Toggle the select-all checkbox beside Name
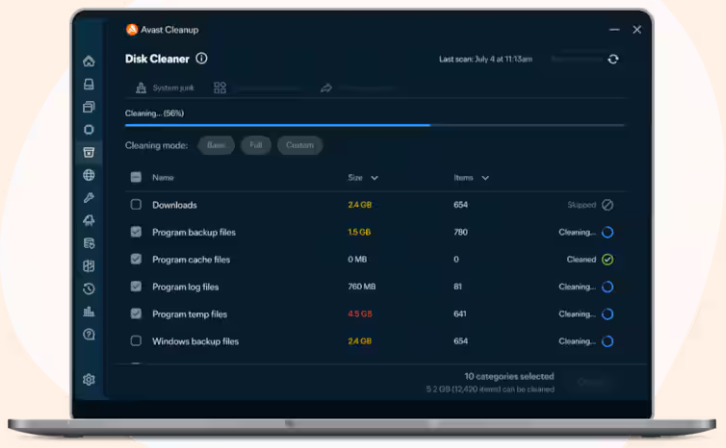Image resolution: width=726 pixels, height=448 pixels. point(136,177)
